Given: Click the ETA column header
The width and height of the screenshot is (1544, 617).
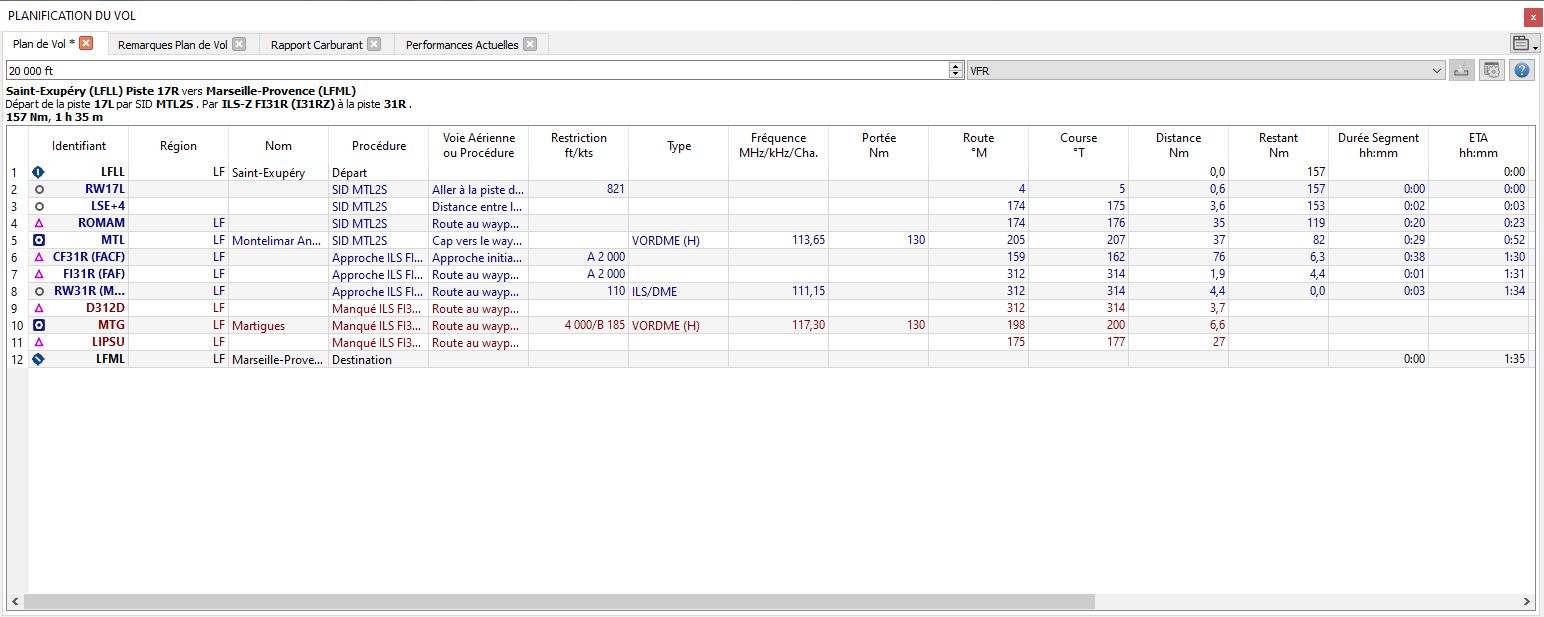Looking at the screenshot, I should tap(1479, 145).
